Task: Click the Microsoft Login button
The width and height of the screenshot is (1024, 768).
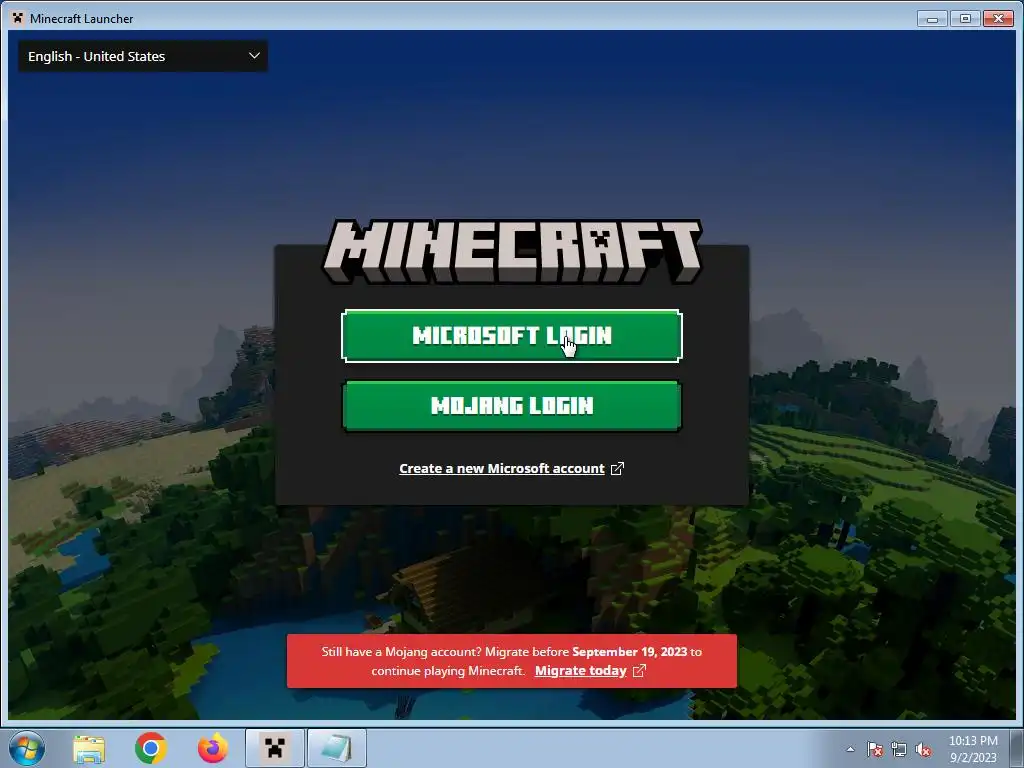Action: (511, 336)
